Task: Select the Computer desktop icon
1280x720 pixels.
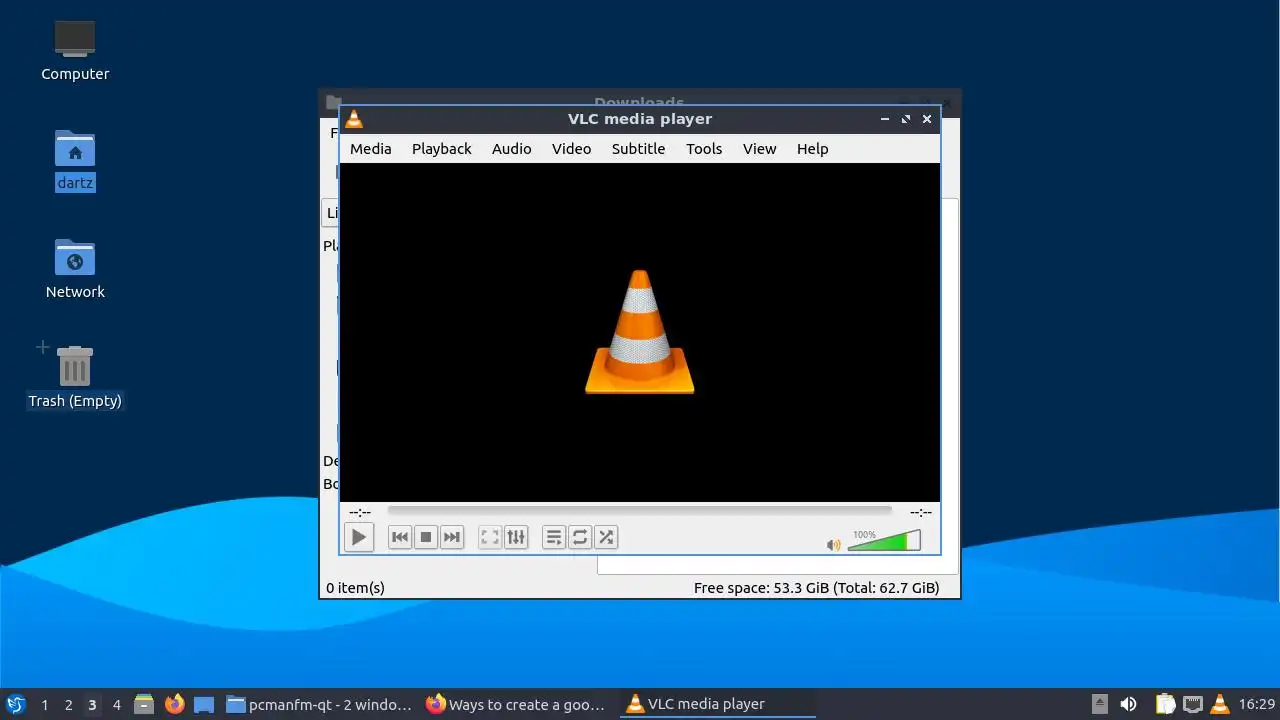Action: point(75,50)
